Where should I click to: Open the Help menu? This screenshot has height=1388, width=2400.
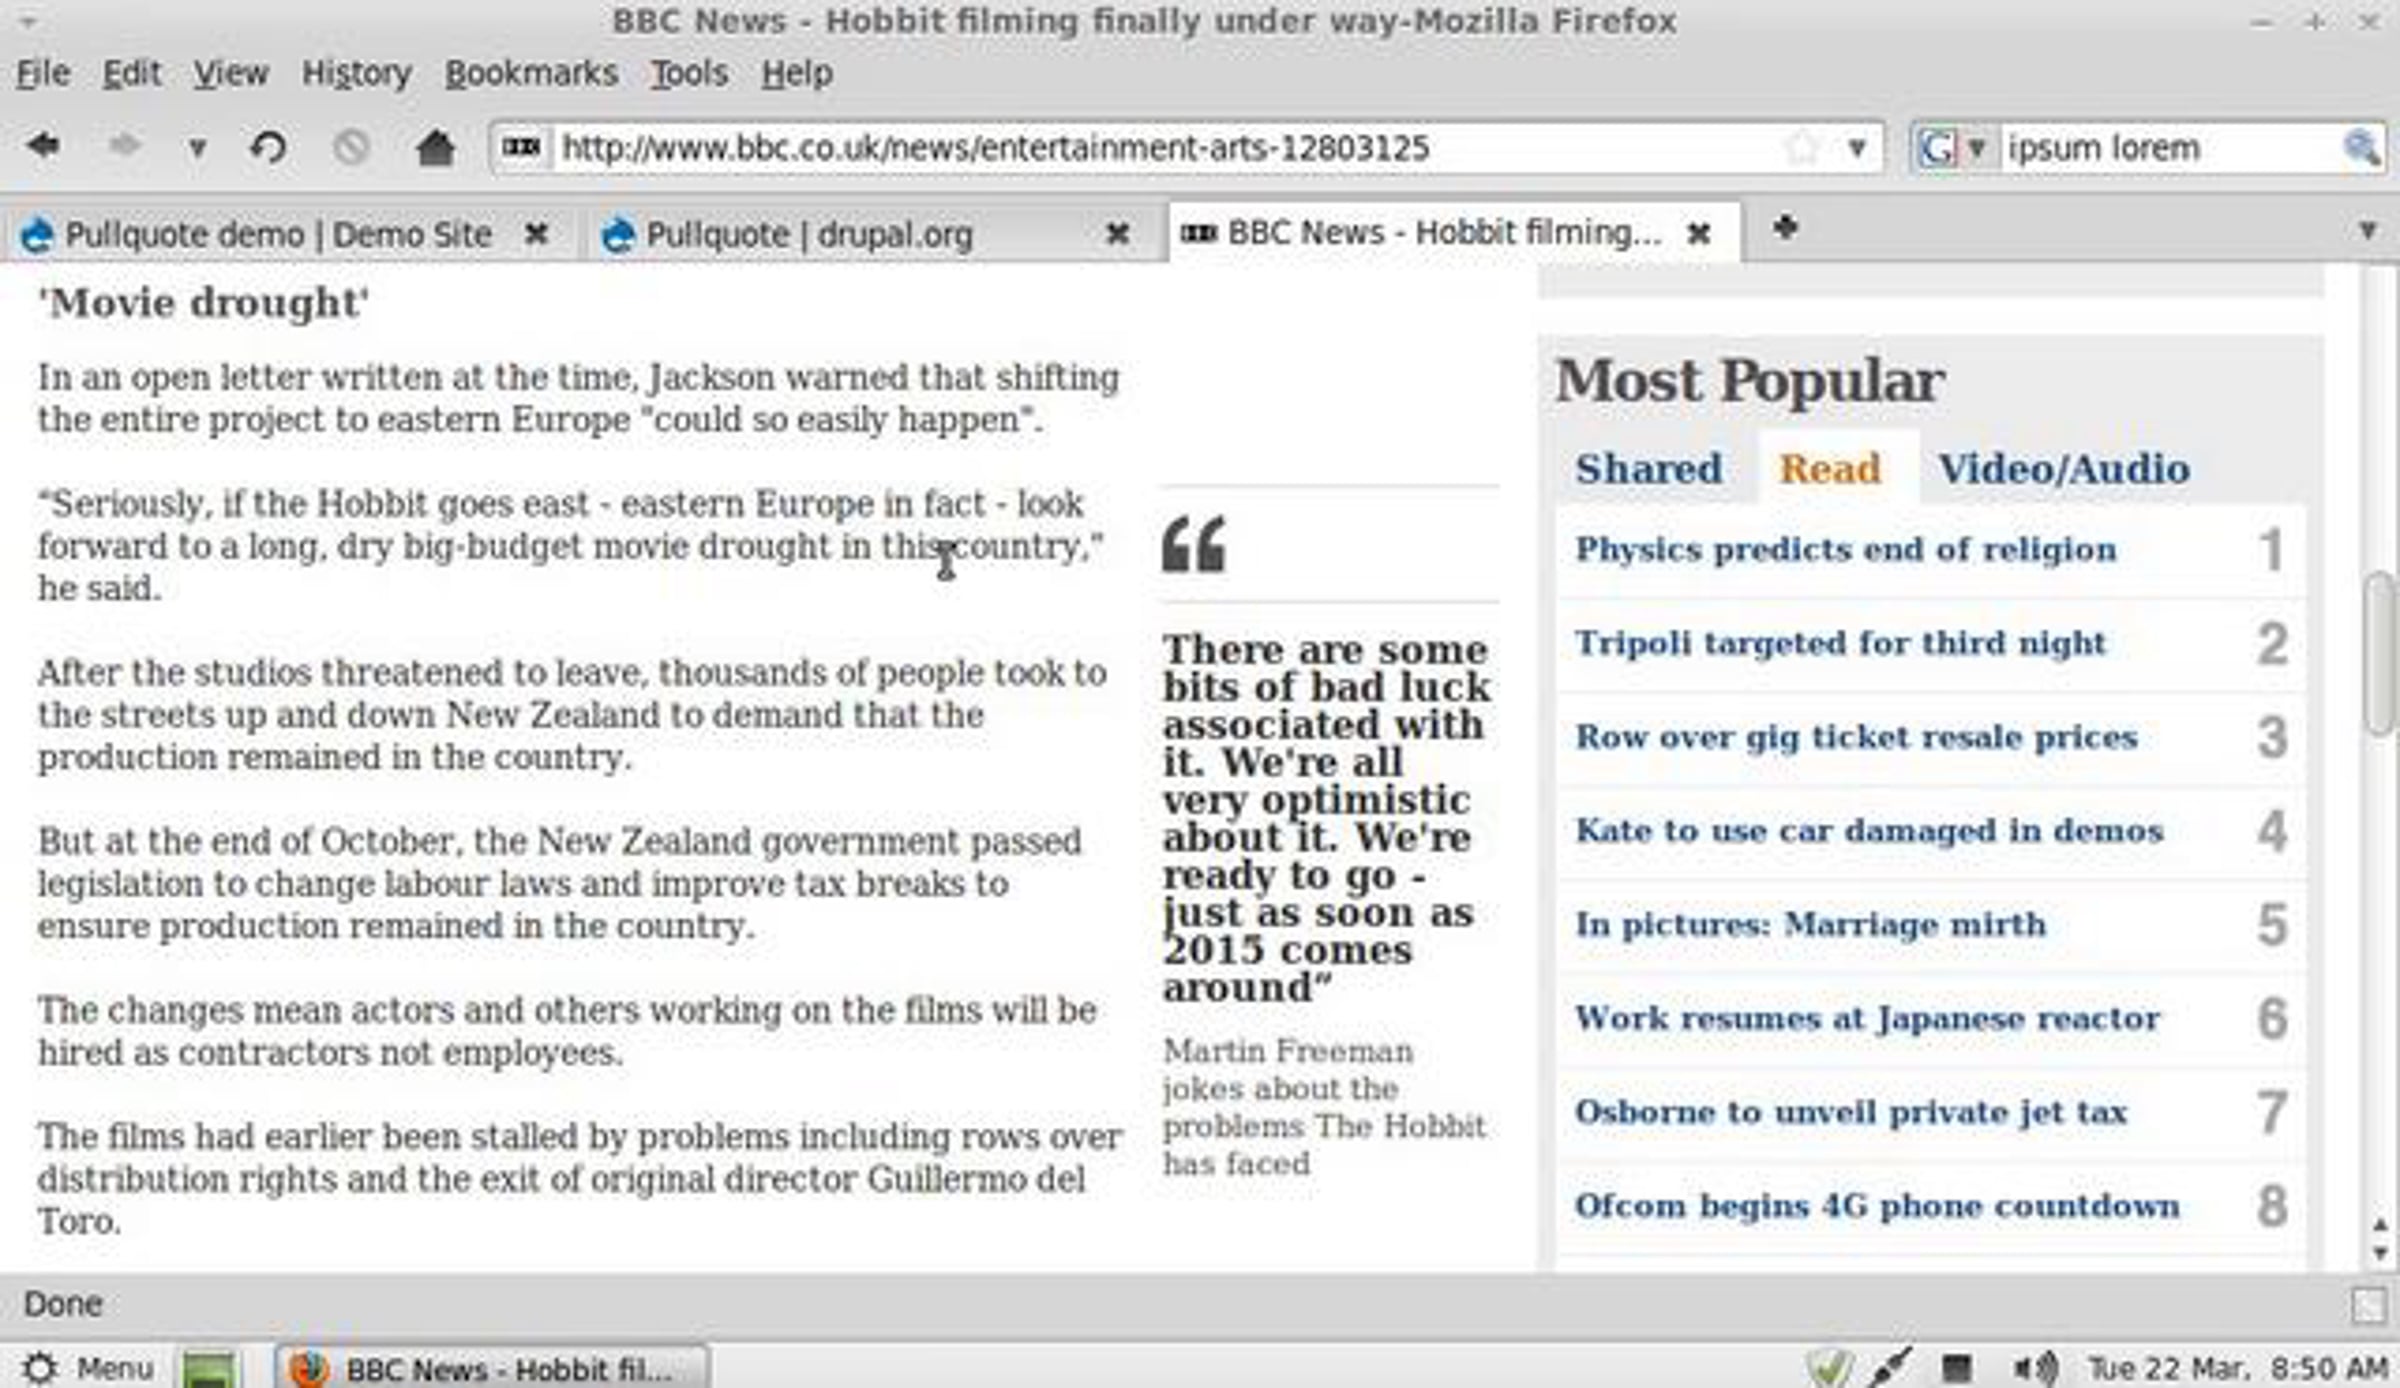tap(796, 73)
